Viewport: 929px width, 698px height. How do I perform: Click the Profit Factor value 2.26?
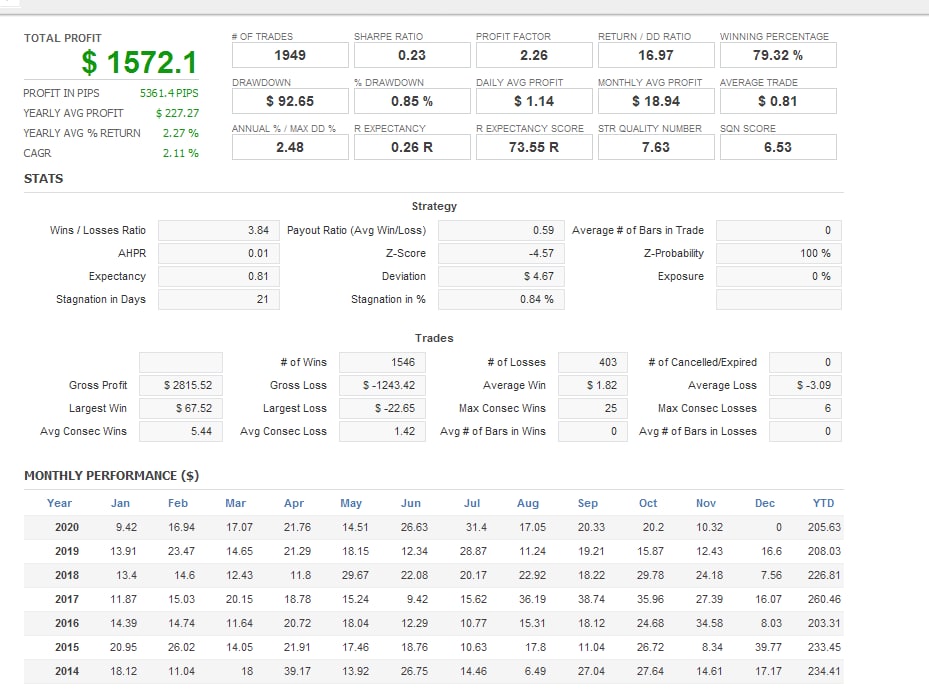(x=534, y=55)
